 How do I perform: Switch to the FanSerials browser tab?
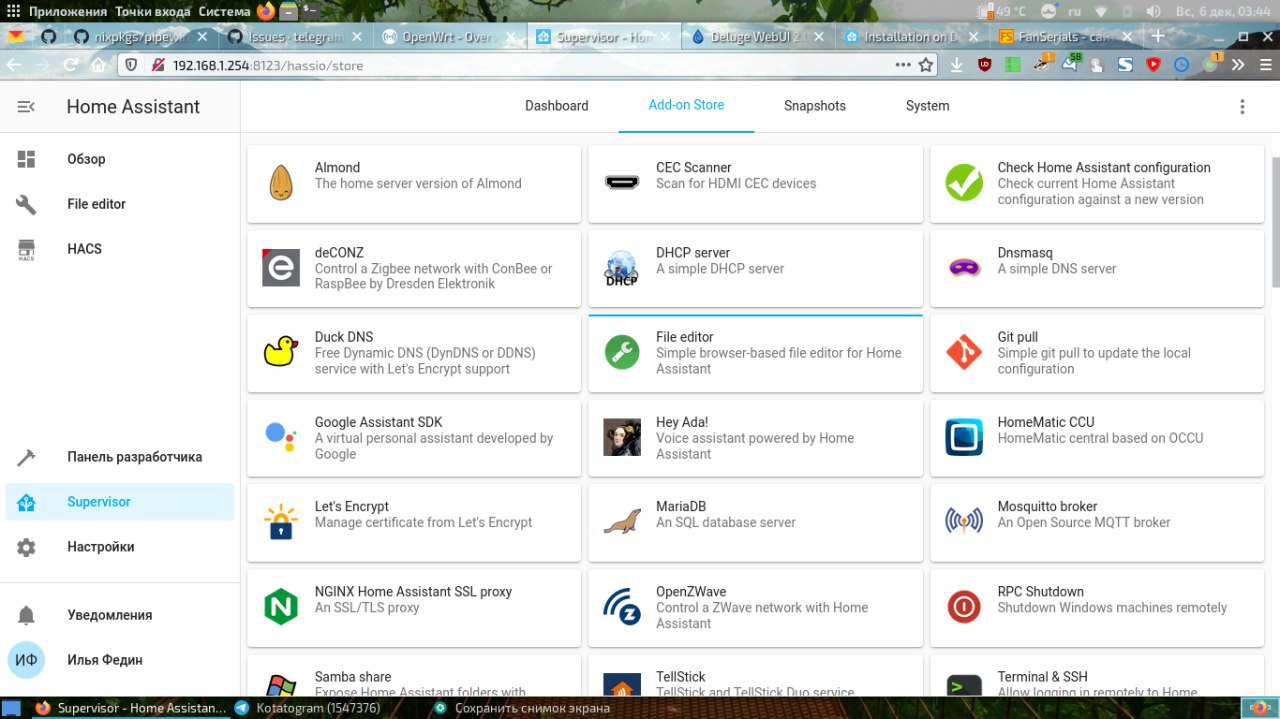[1067, 36]
